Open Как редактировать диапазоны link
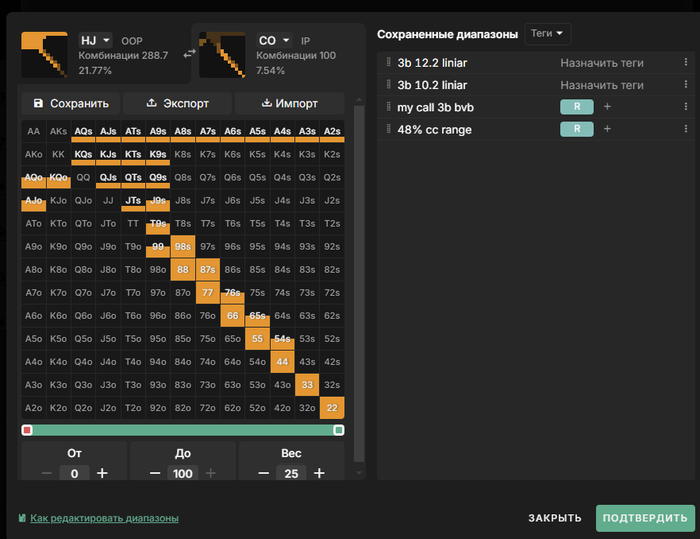This screenshot has height=539, width=700. (104, 518)
